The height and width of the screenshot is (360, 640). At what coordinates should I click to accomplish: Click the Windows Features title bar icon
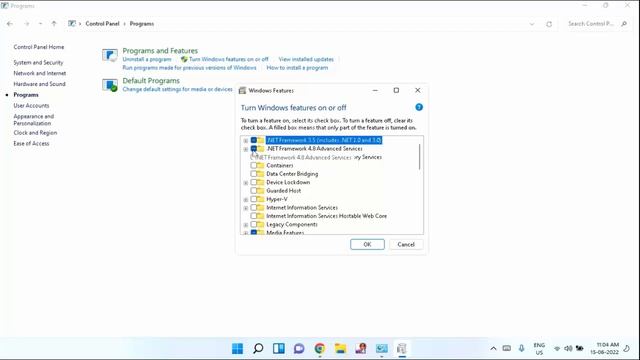(x=242, y=91)
